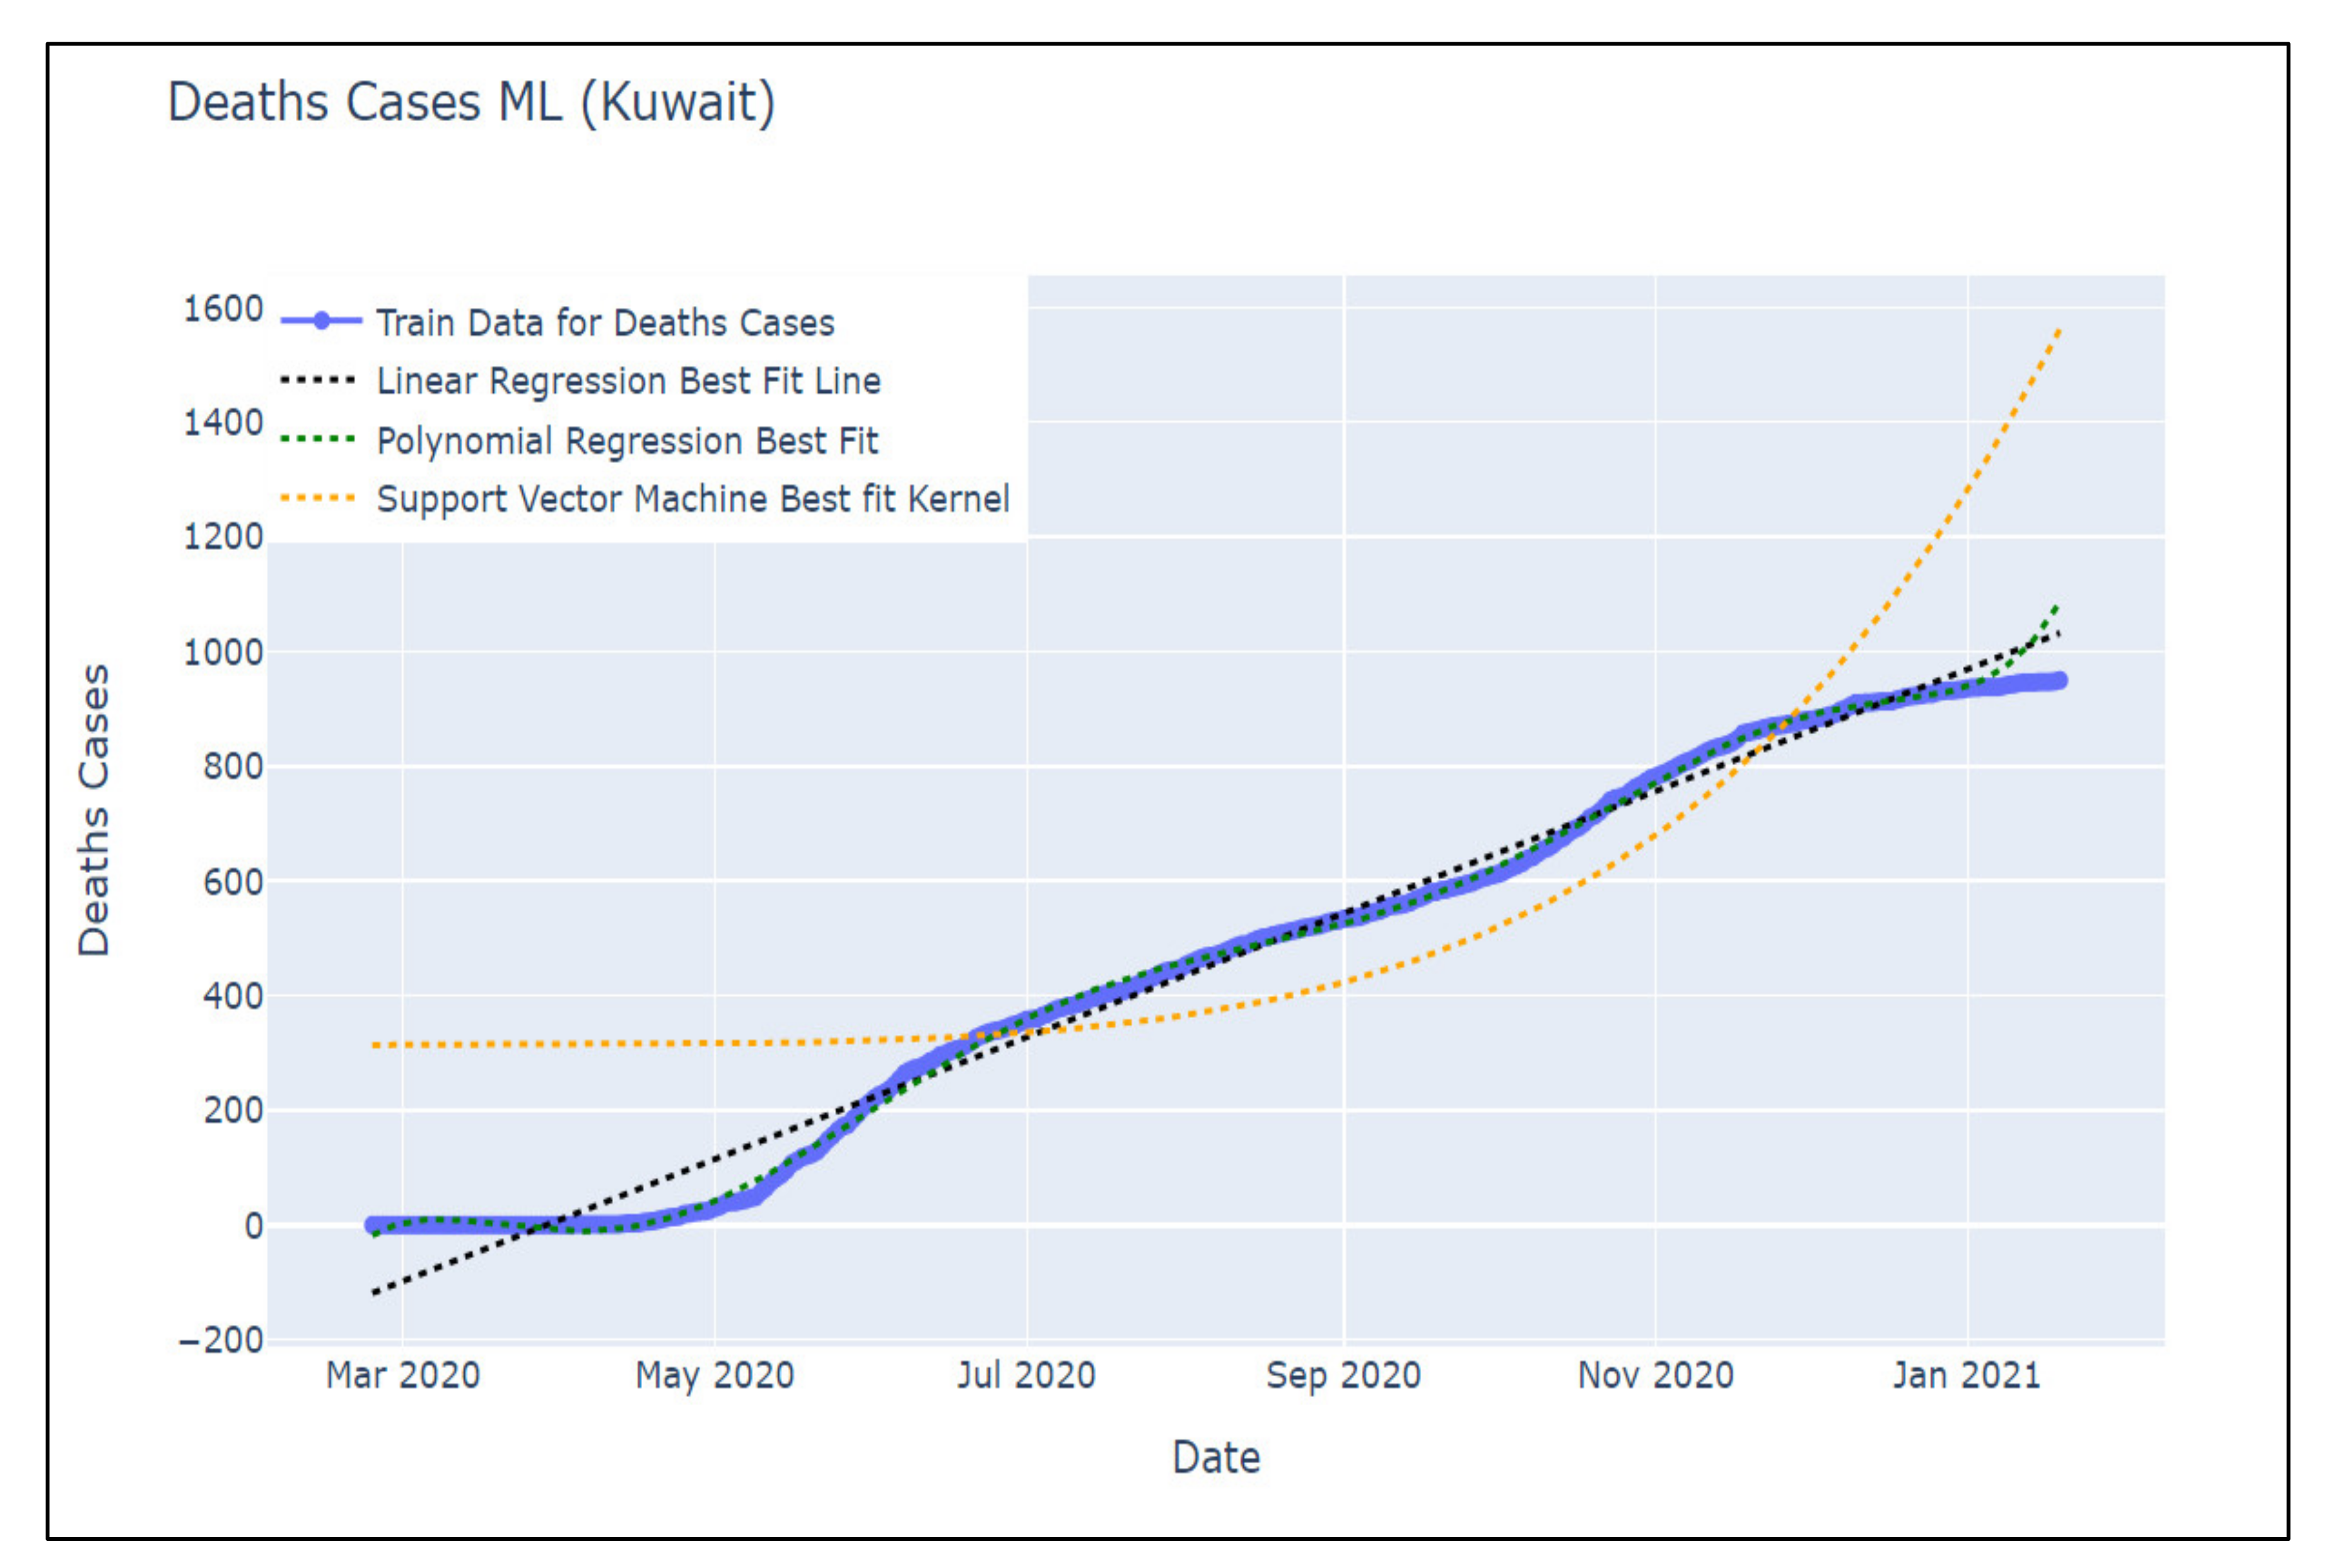Click the Mar 2020 x-axis tick label
2345x1568 pixels.
403,1375
